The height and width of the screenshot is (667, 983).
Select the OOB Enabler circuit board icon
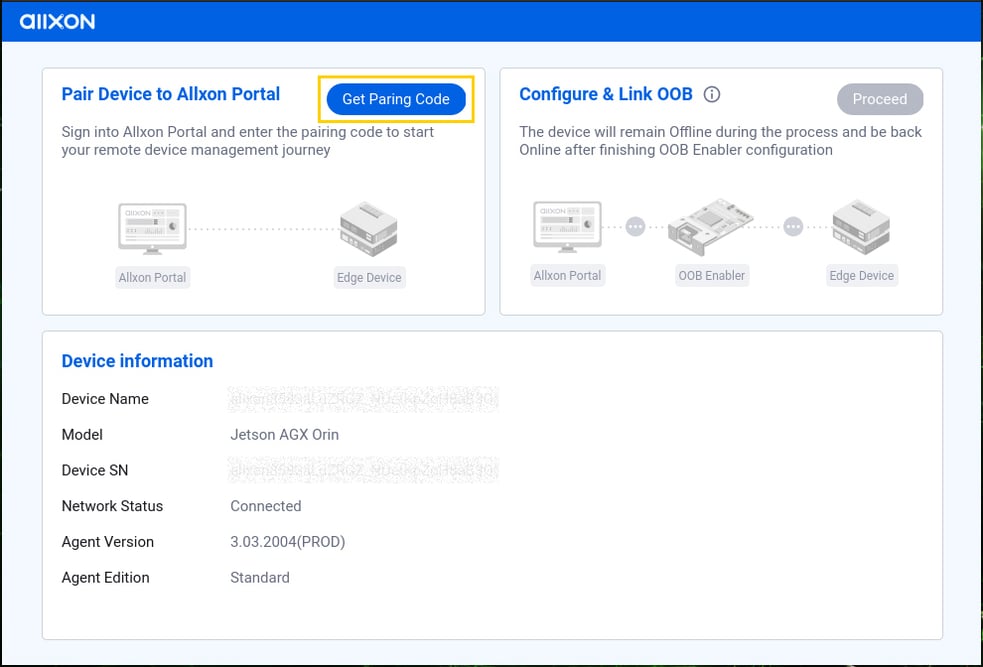coord(711,226)
